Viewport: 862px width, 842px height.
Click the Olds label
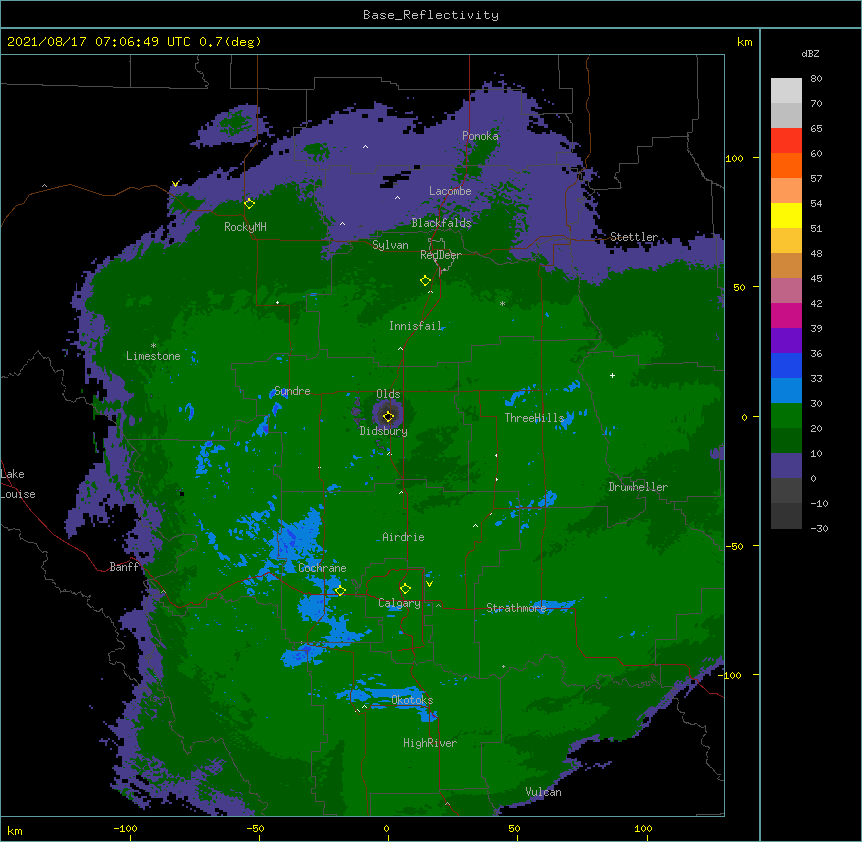[x=388, y=394]
